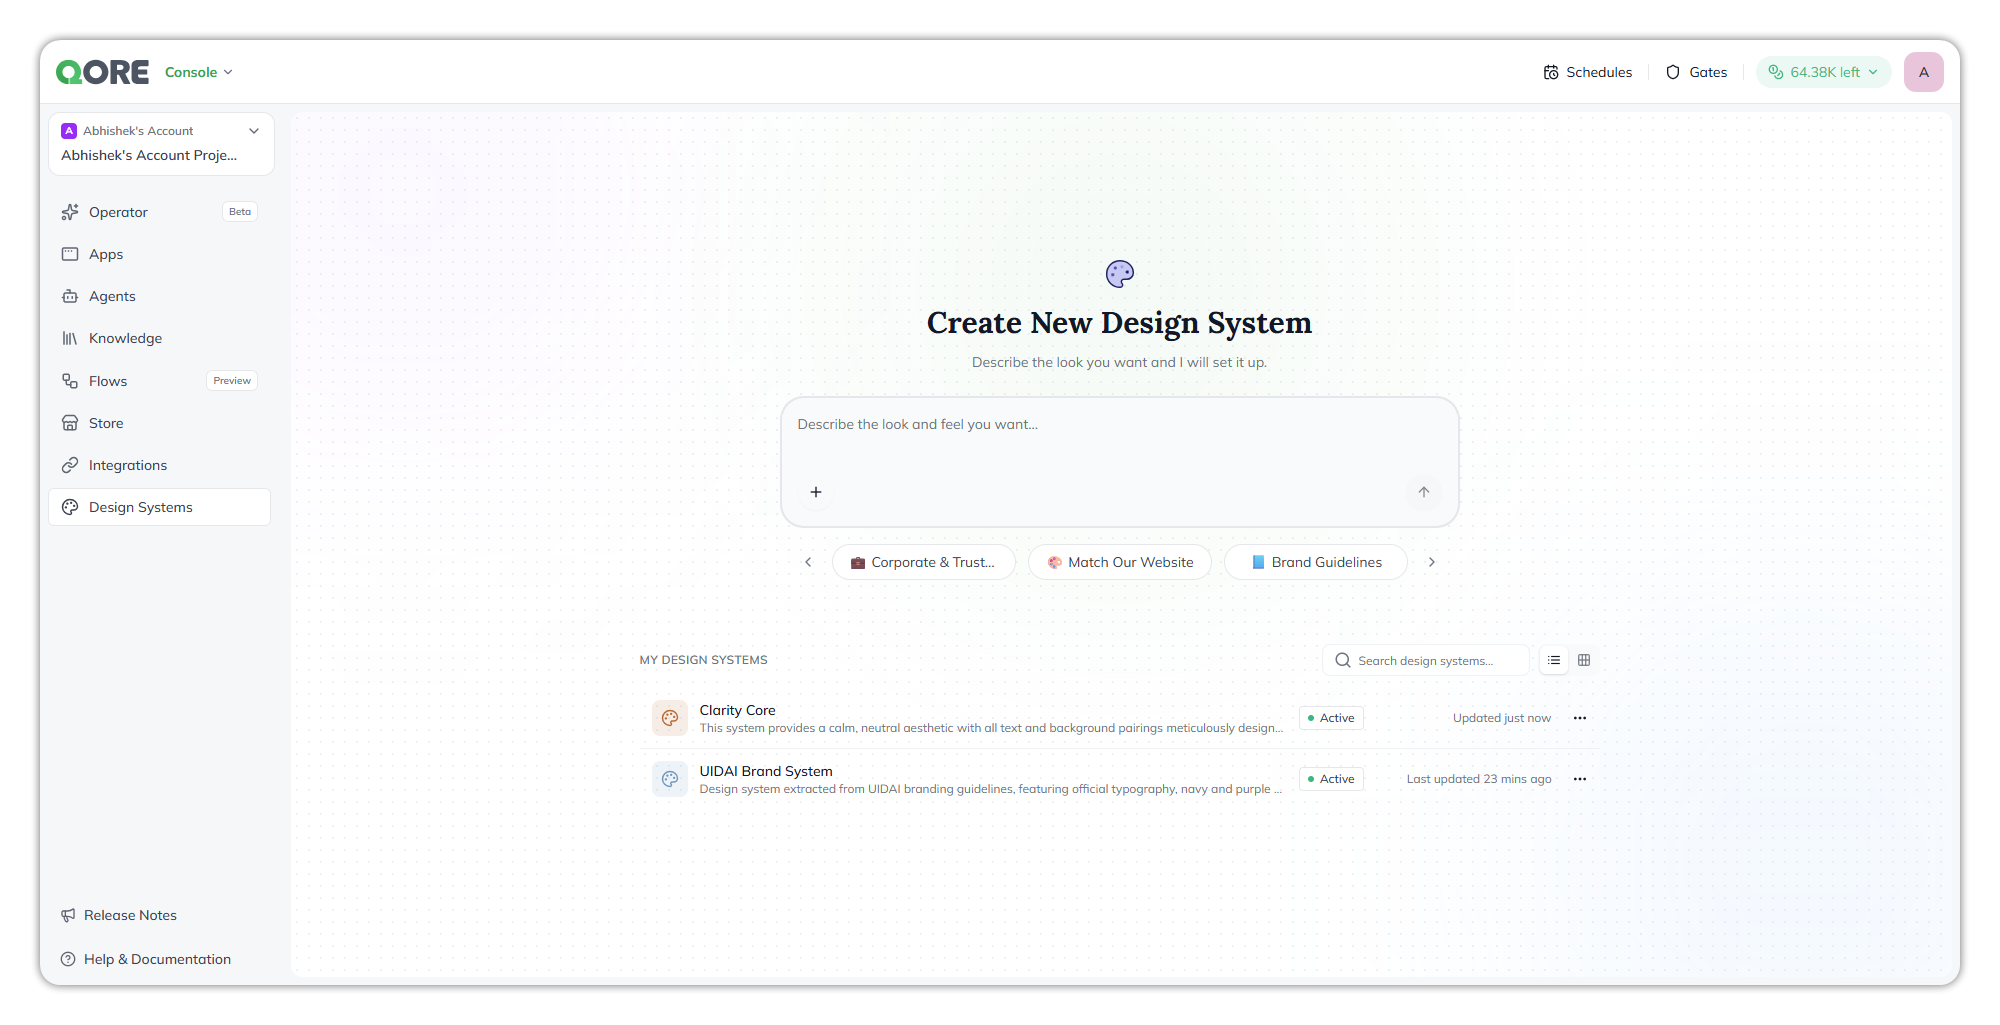Open Help & Documentation
This screenshot has width=2000, height=1025.
pyautogui.click(x=146, y=959)
